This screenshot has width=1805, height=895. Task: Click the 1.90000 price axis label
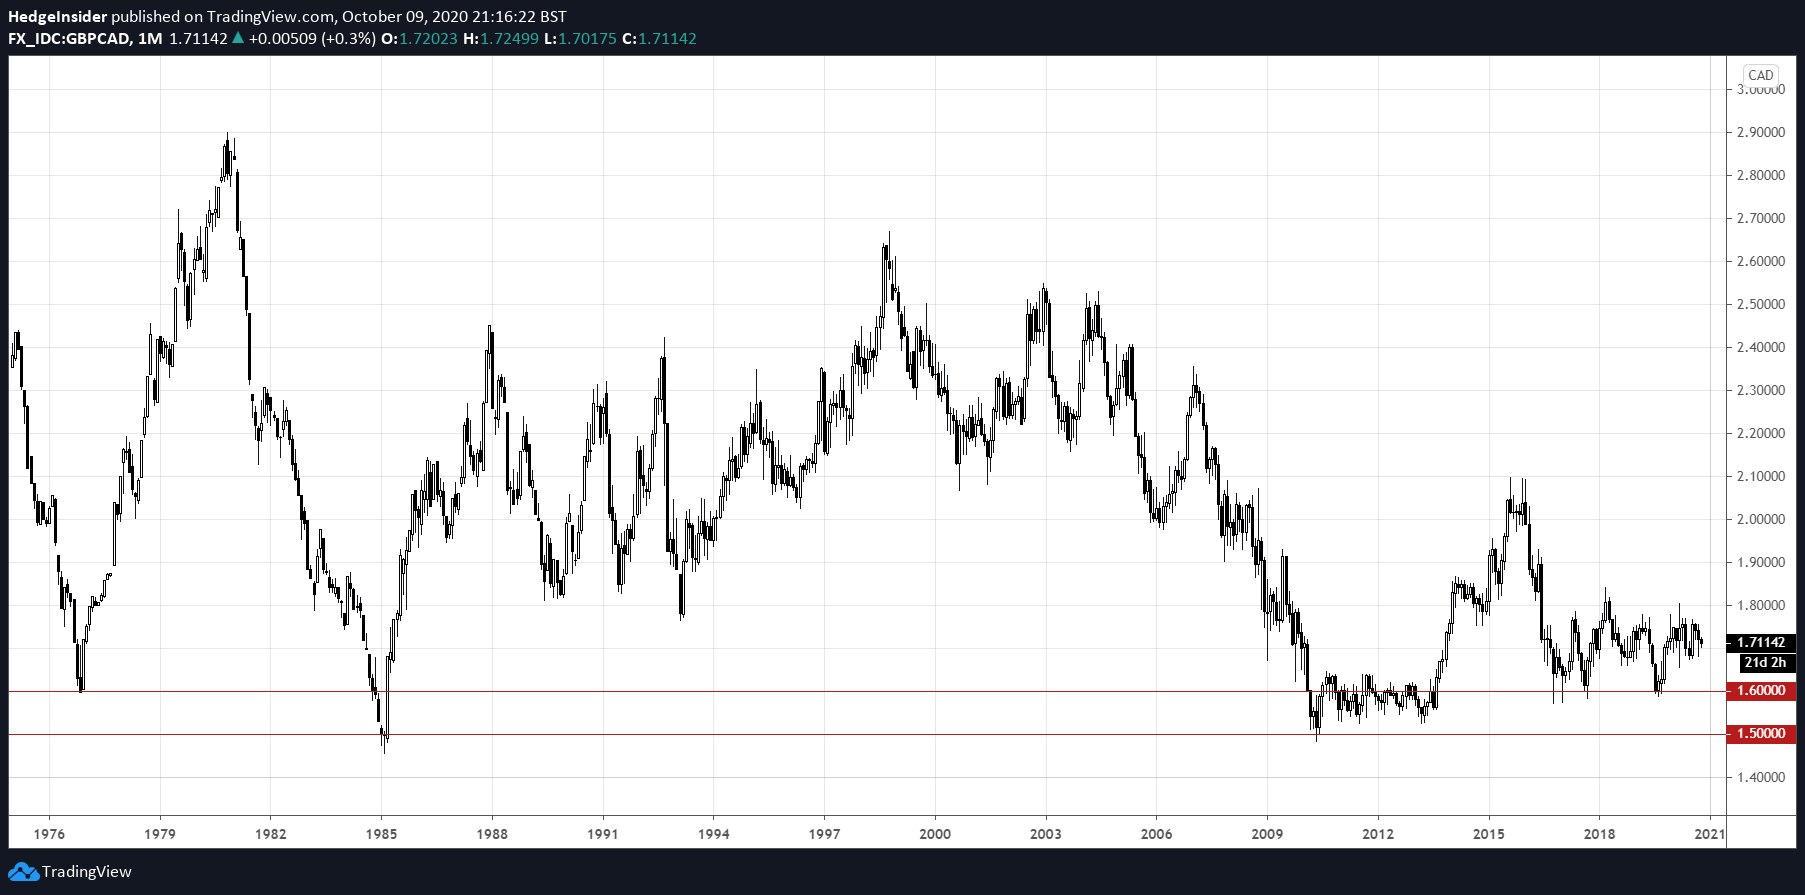pyautogui.click(x=1761, y=562)
